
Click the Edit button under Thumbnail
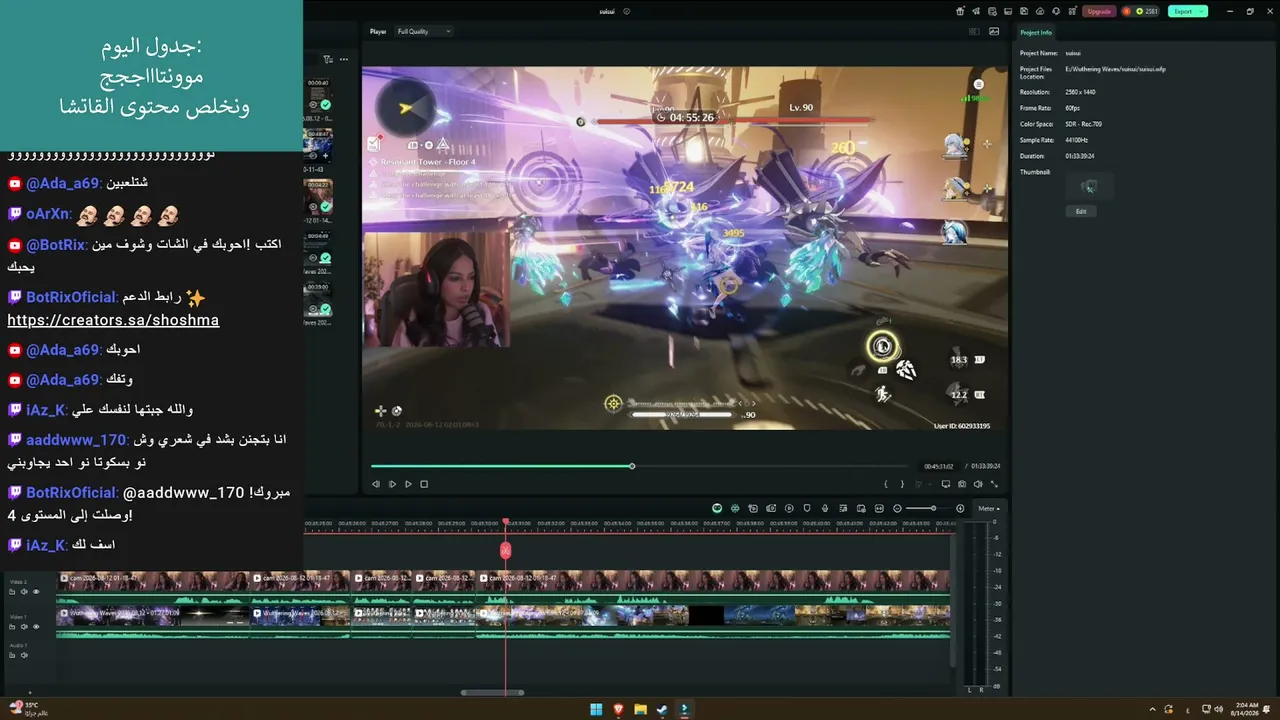coord(1081,211)
